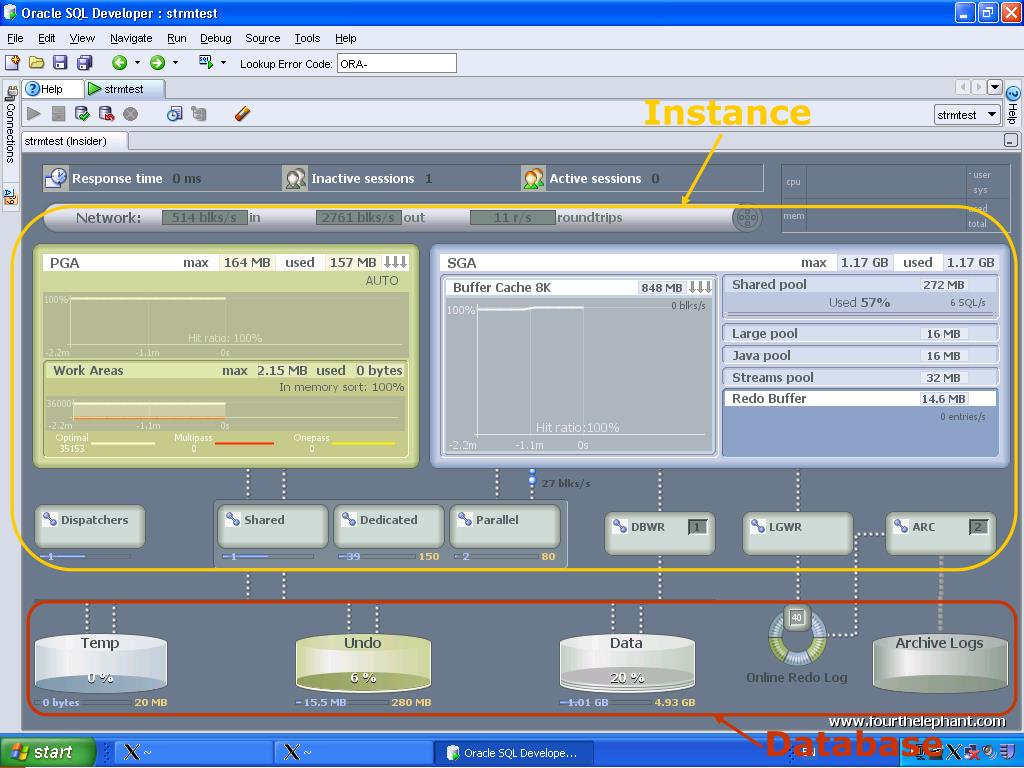Open the View menu

pos(82,38)
